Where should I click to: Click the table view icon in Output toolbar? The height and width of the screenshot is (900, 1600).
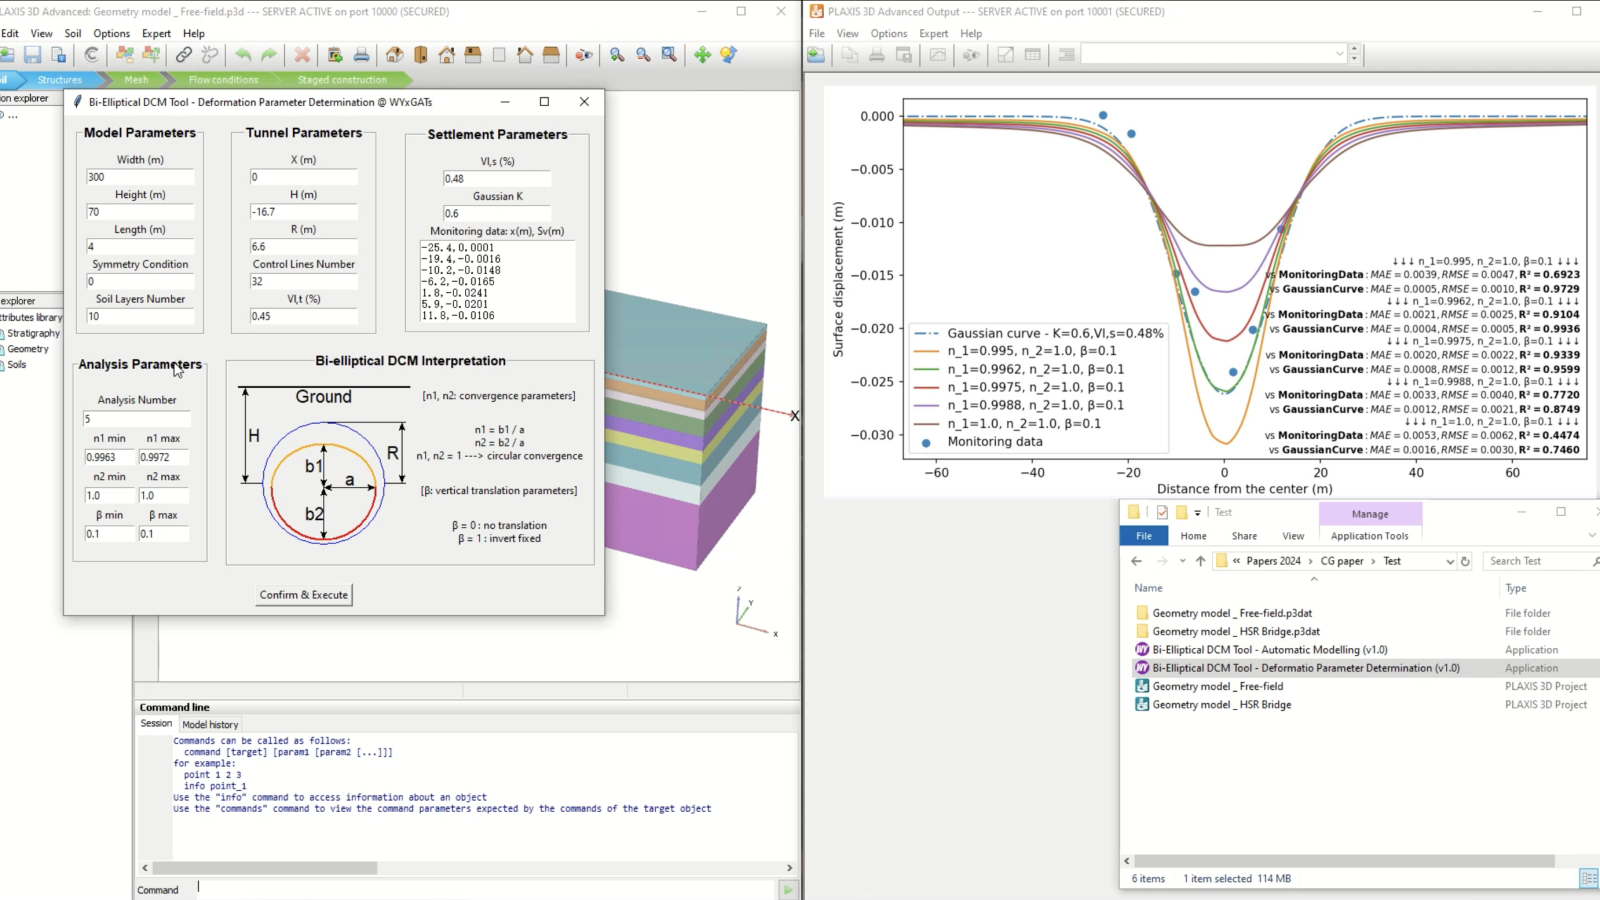[x=1033, y=55]
